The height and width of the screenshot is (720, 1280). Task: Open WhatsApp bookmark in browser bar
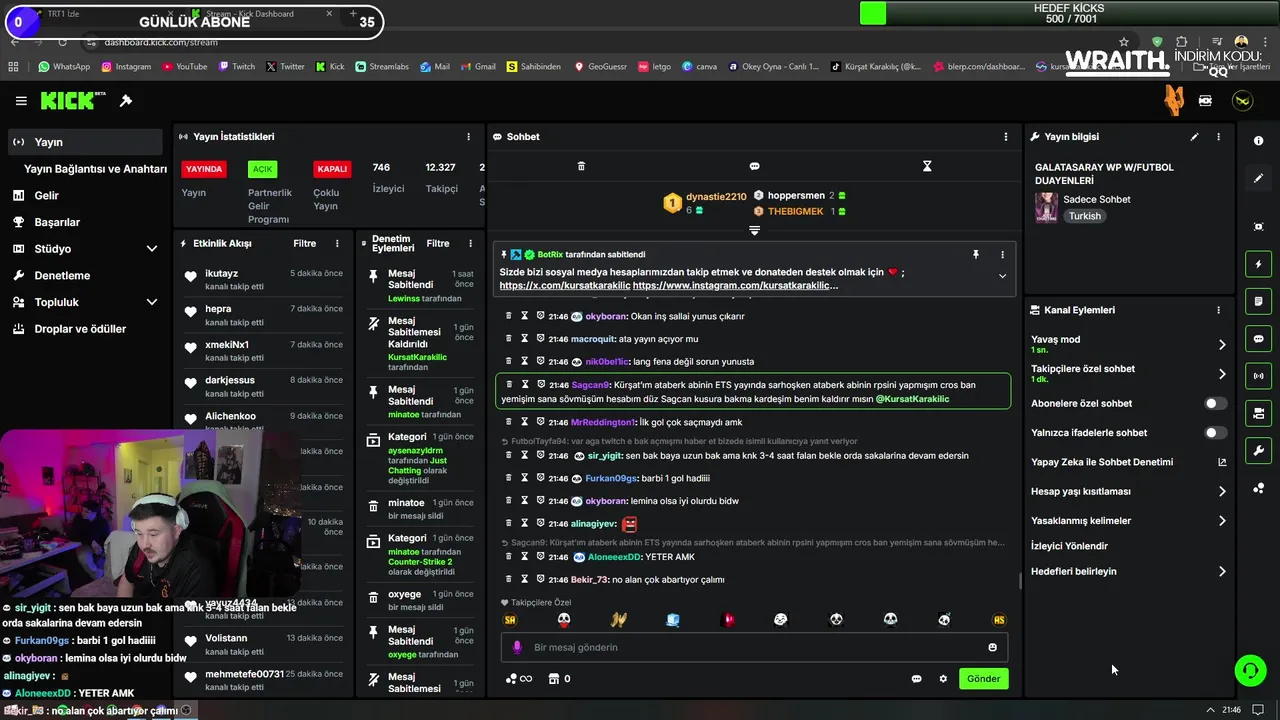point(64,67)
